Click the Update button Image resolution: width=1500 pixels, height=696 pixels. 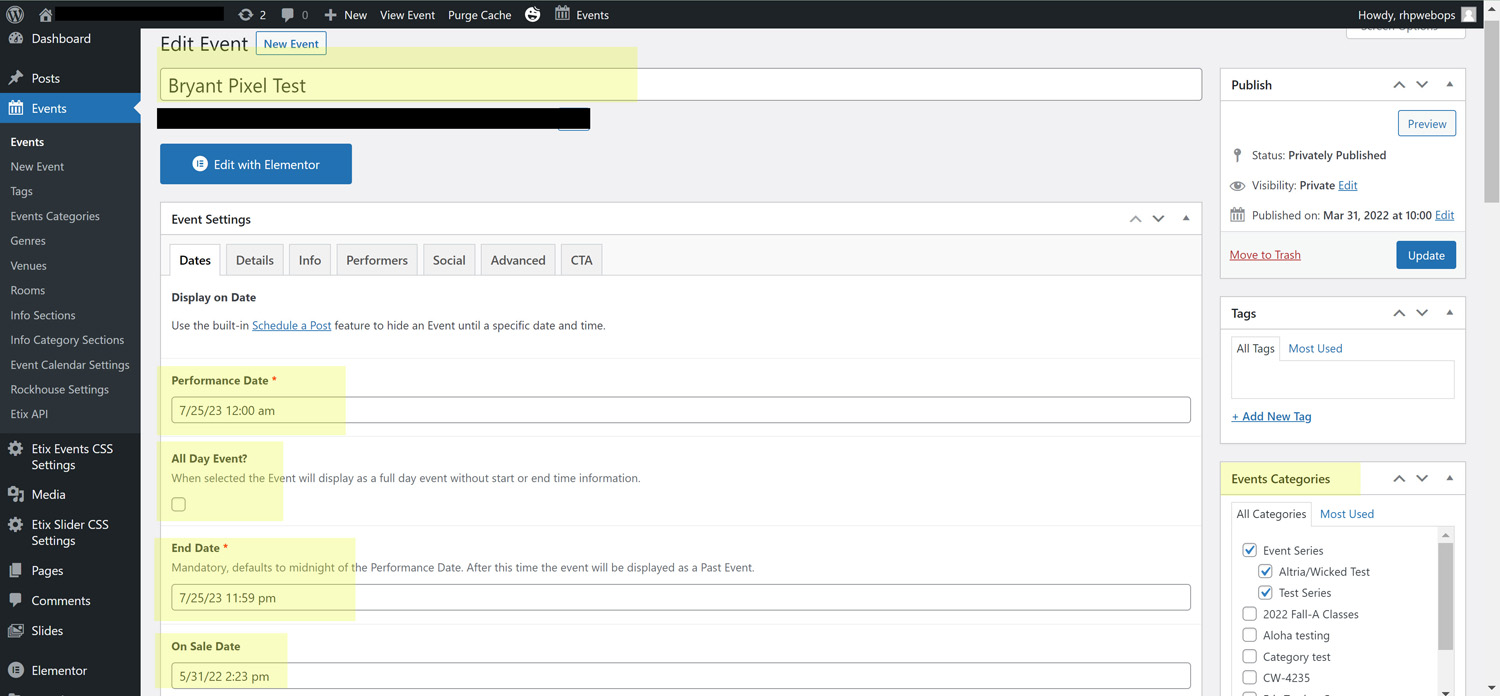click(1425, 255)
